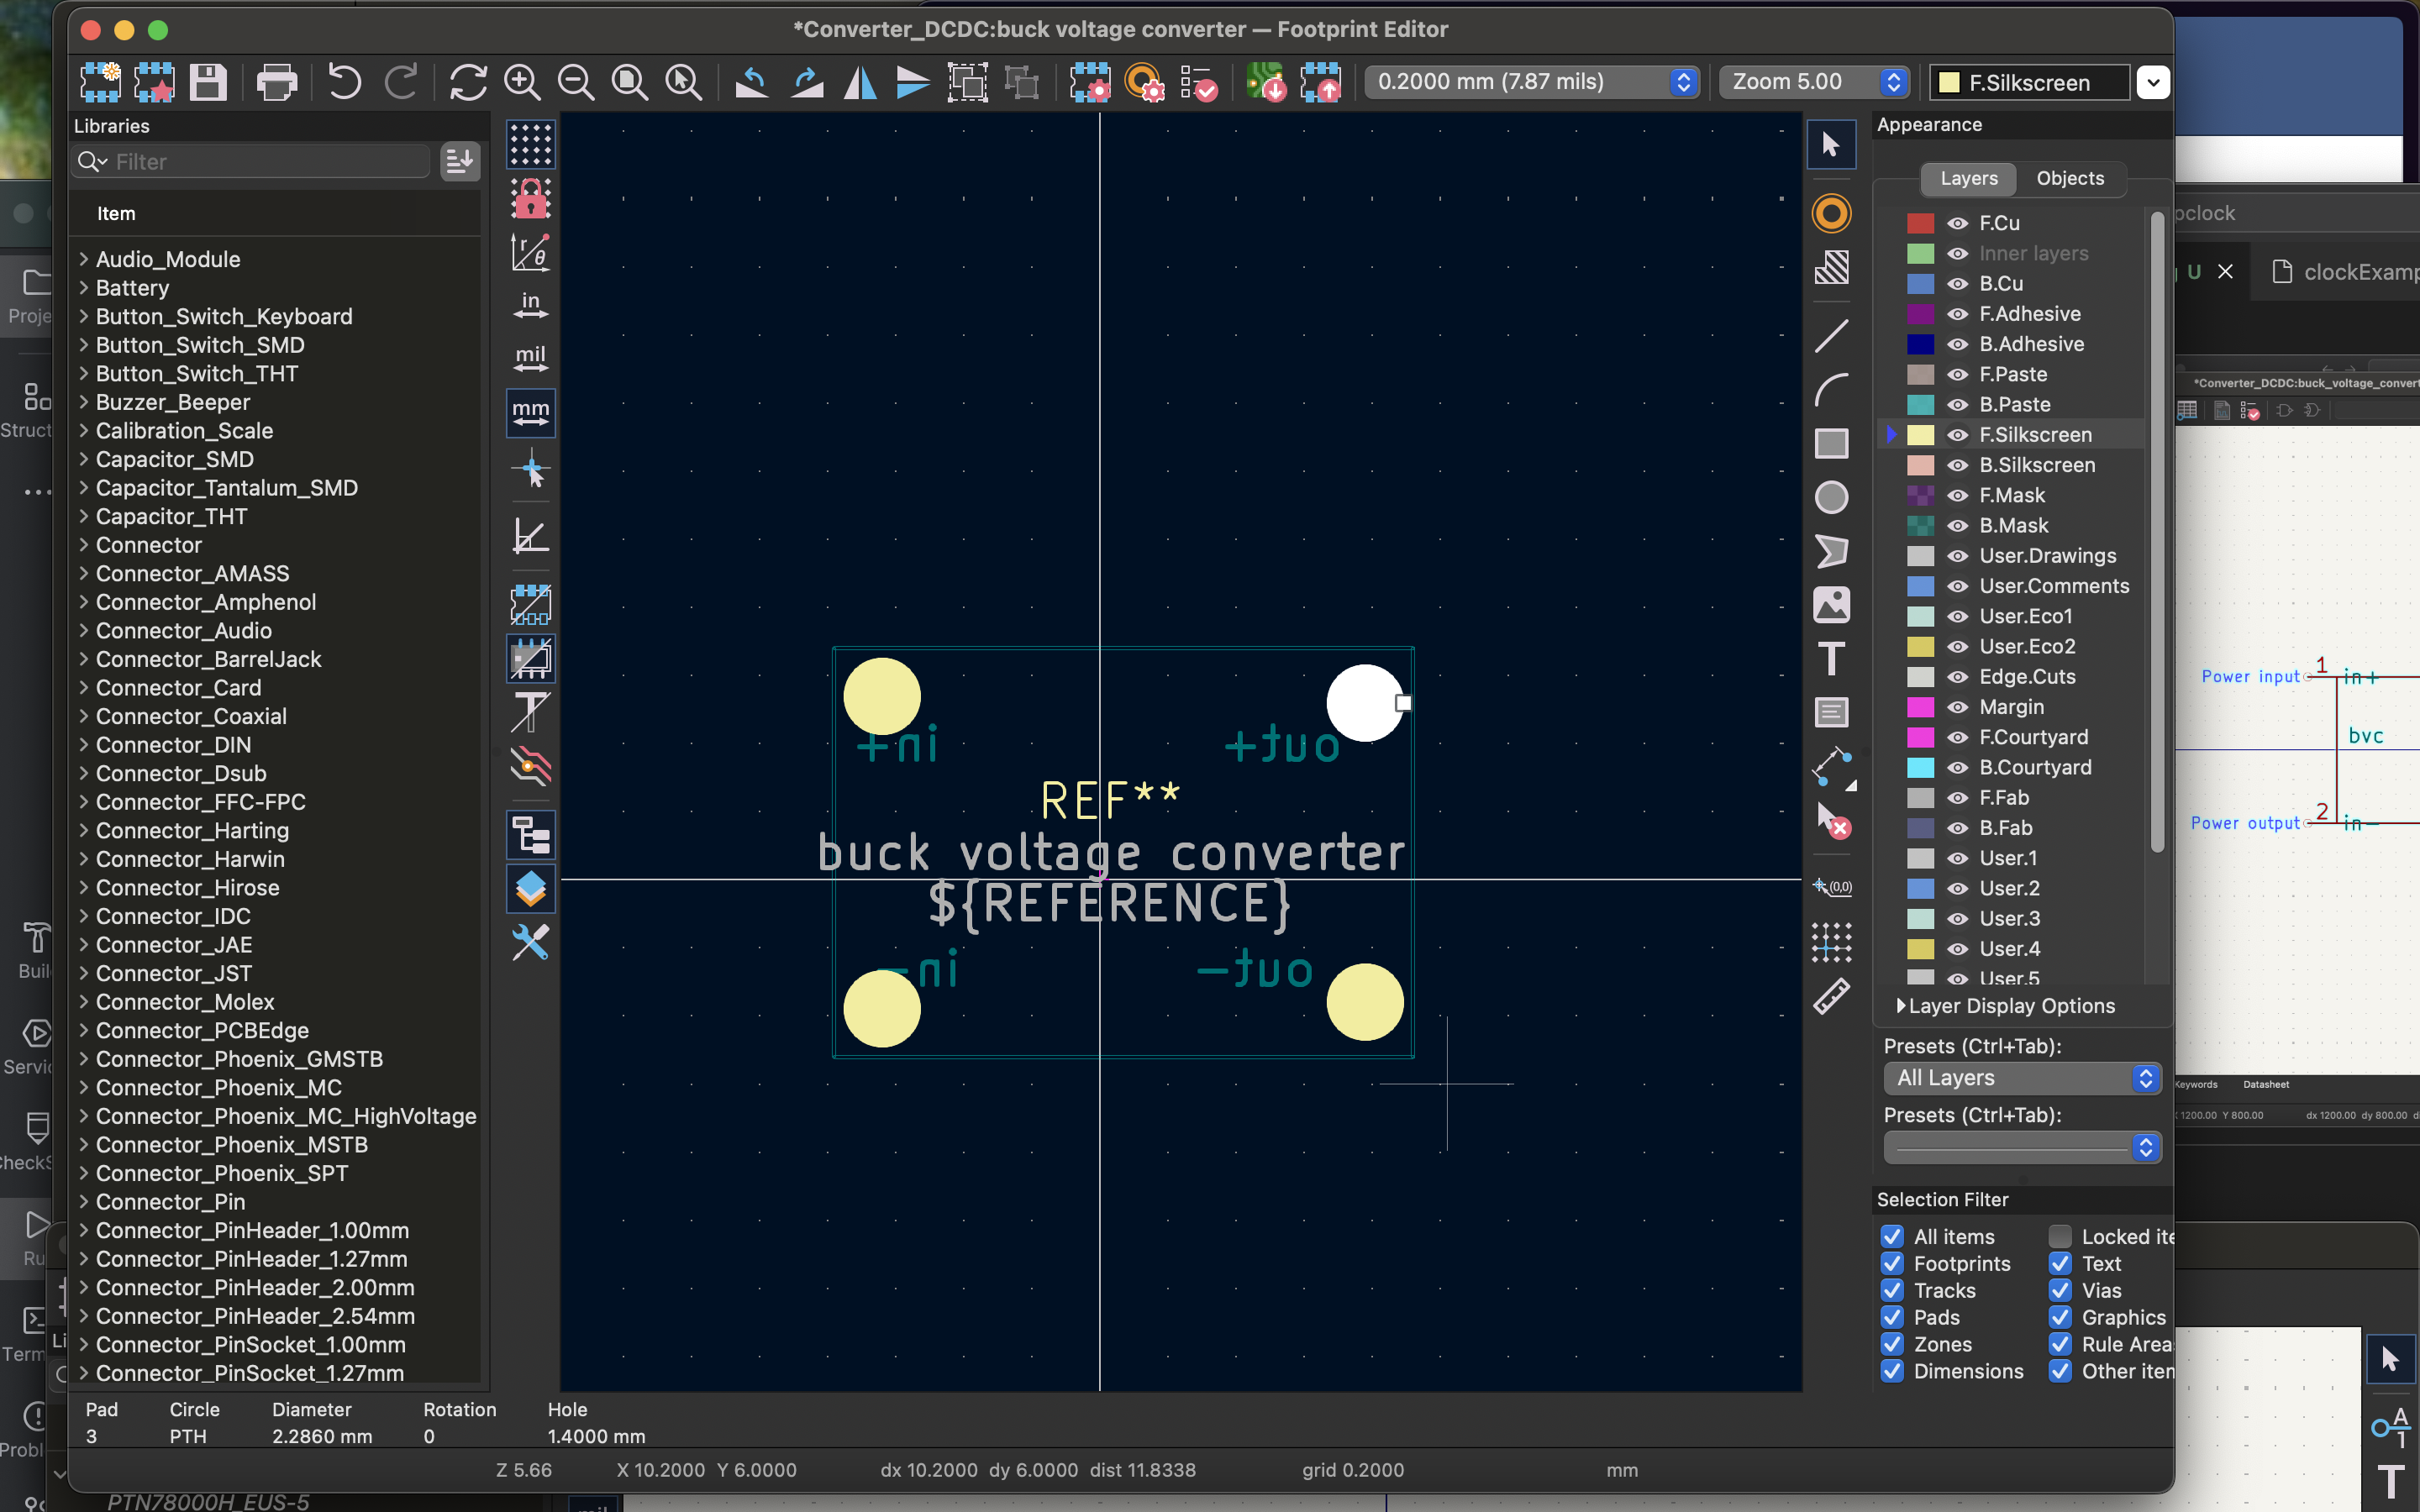Choose the Measure ruler tool
The width and height of the screenshot is (2420, 1512).
coord(1831,996)
